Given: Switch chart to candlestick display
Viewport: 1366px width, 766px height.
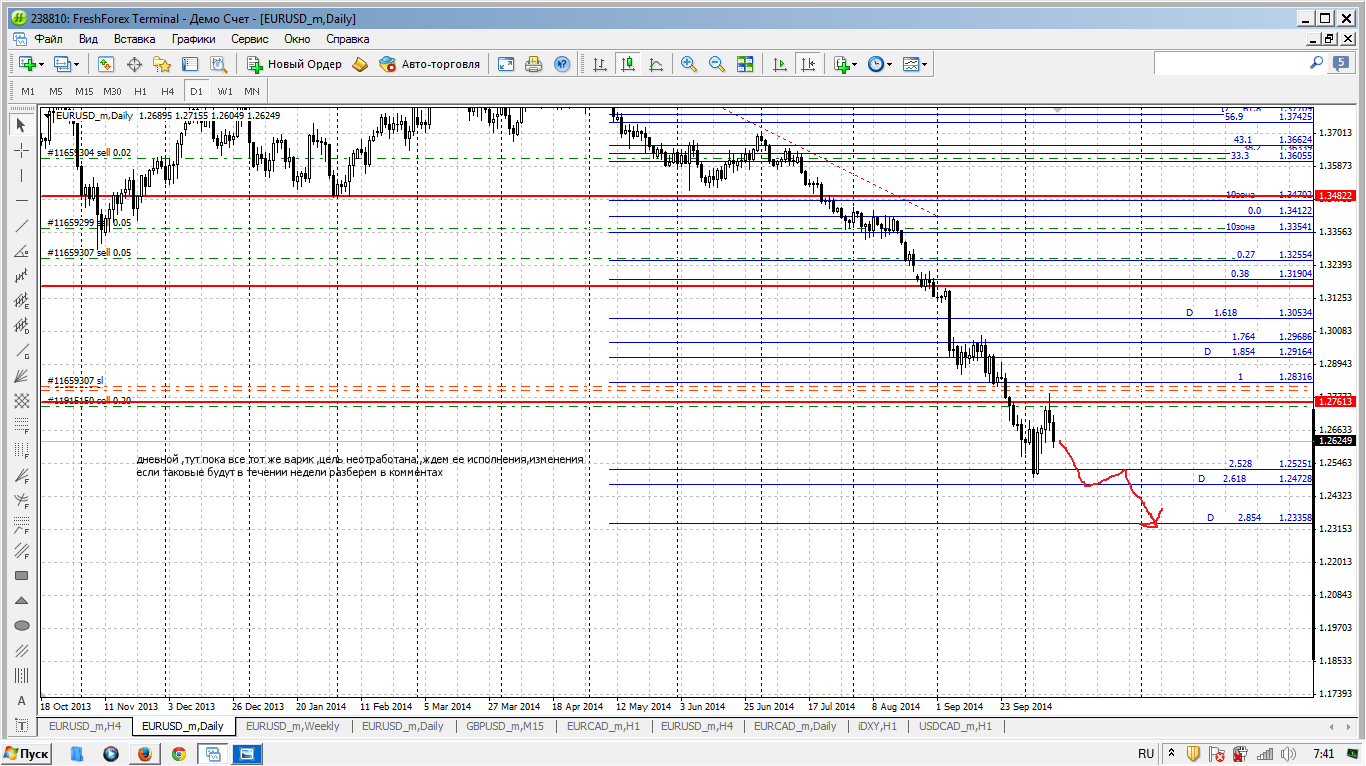Looking at the screenshot, I should pyautogui.click(x=628, y=64).
